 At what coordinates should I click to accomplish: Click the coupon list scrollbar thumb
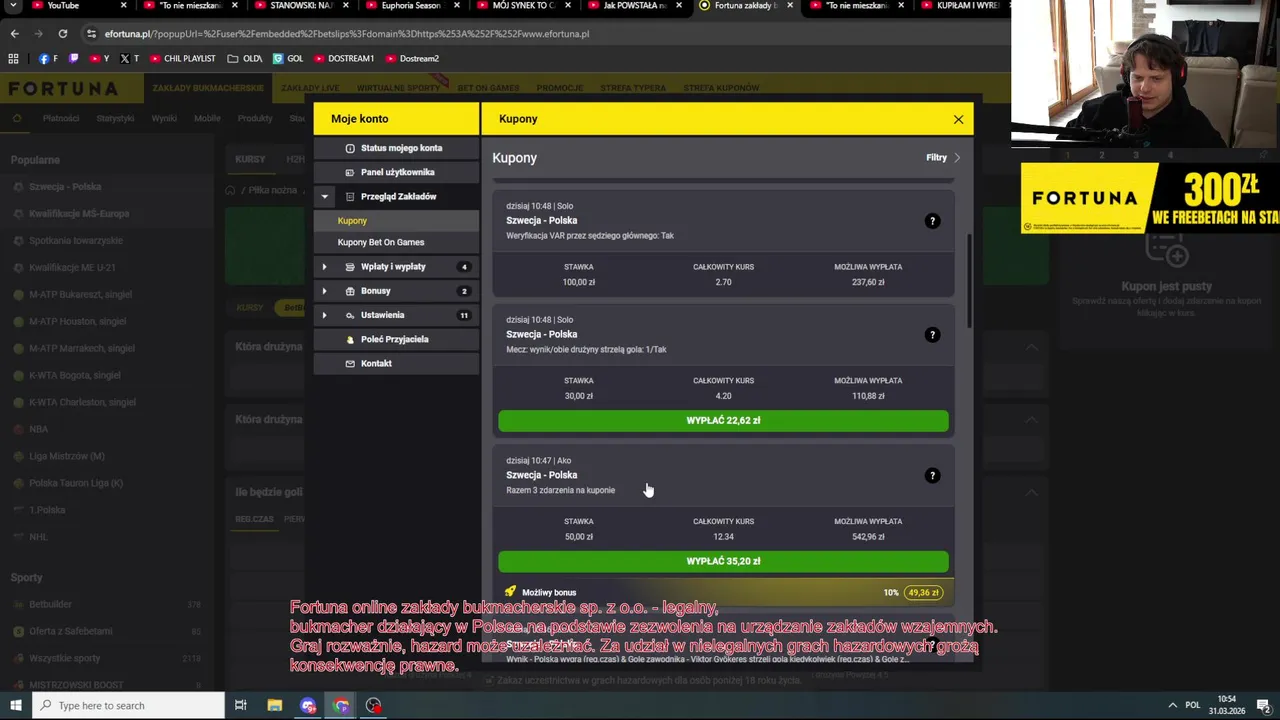tap(969, 282)
